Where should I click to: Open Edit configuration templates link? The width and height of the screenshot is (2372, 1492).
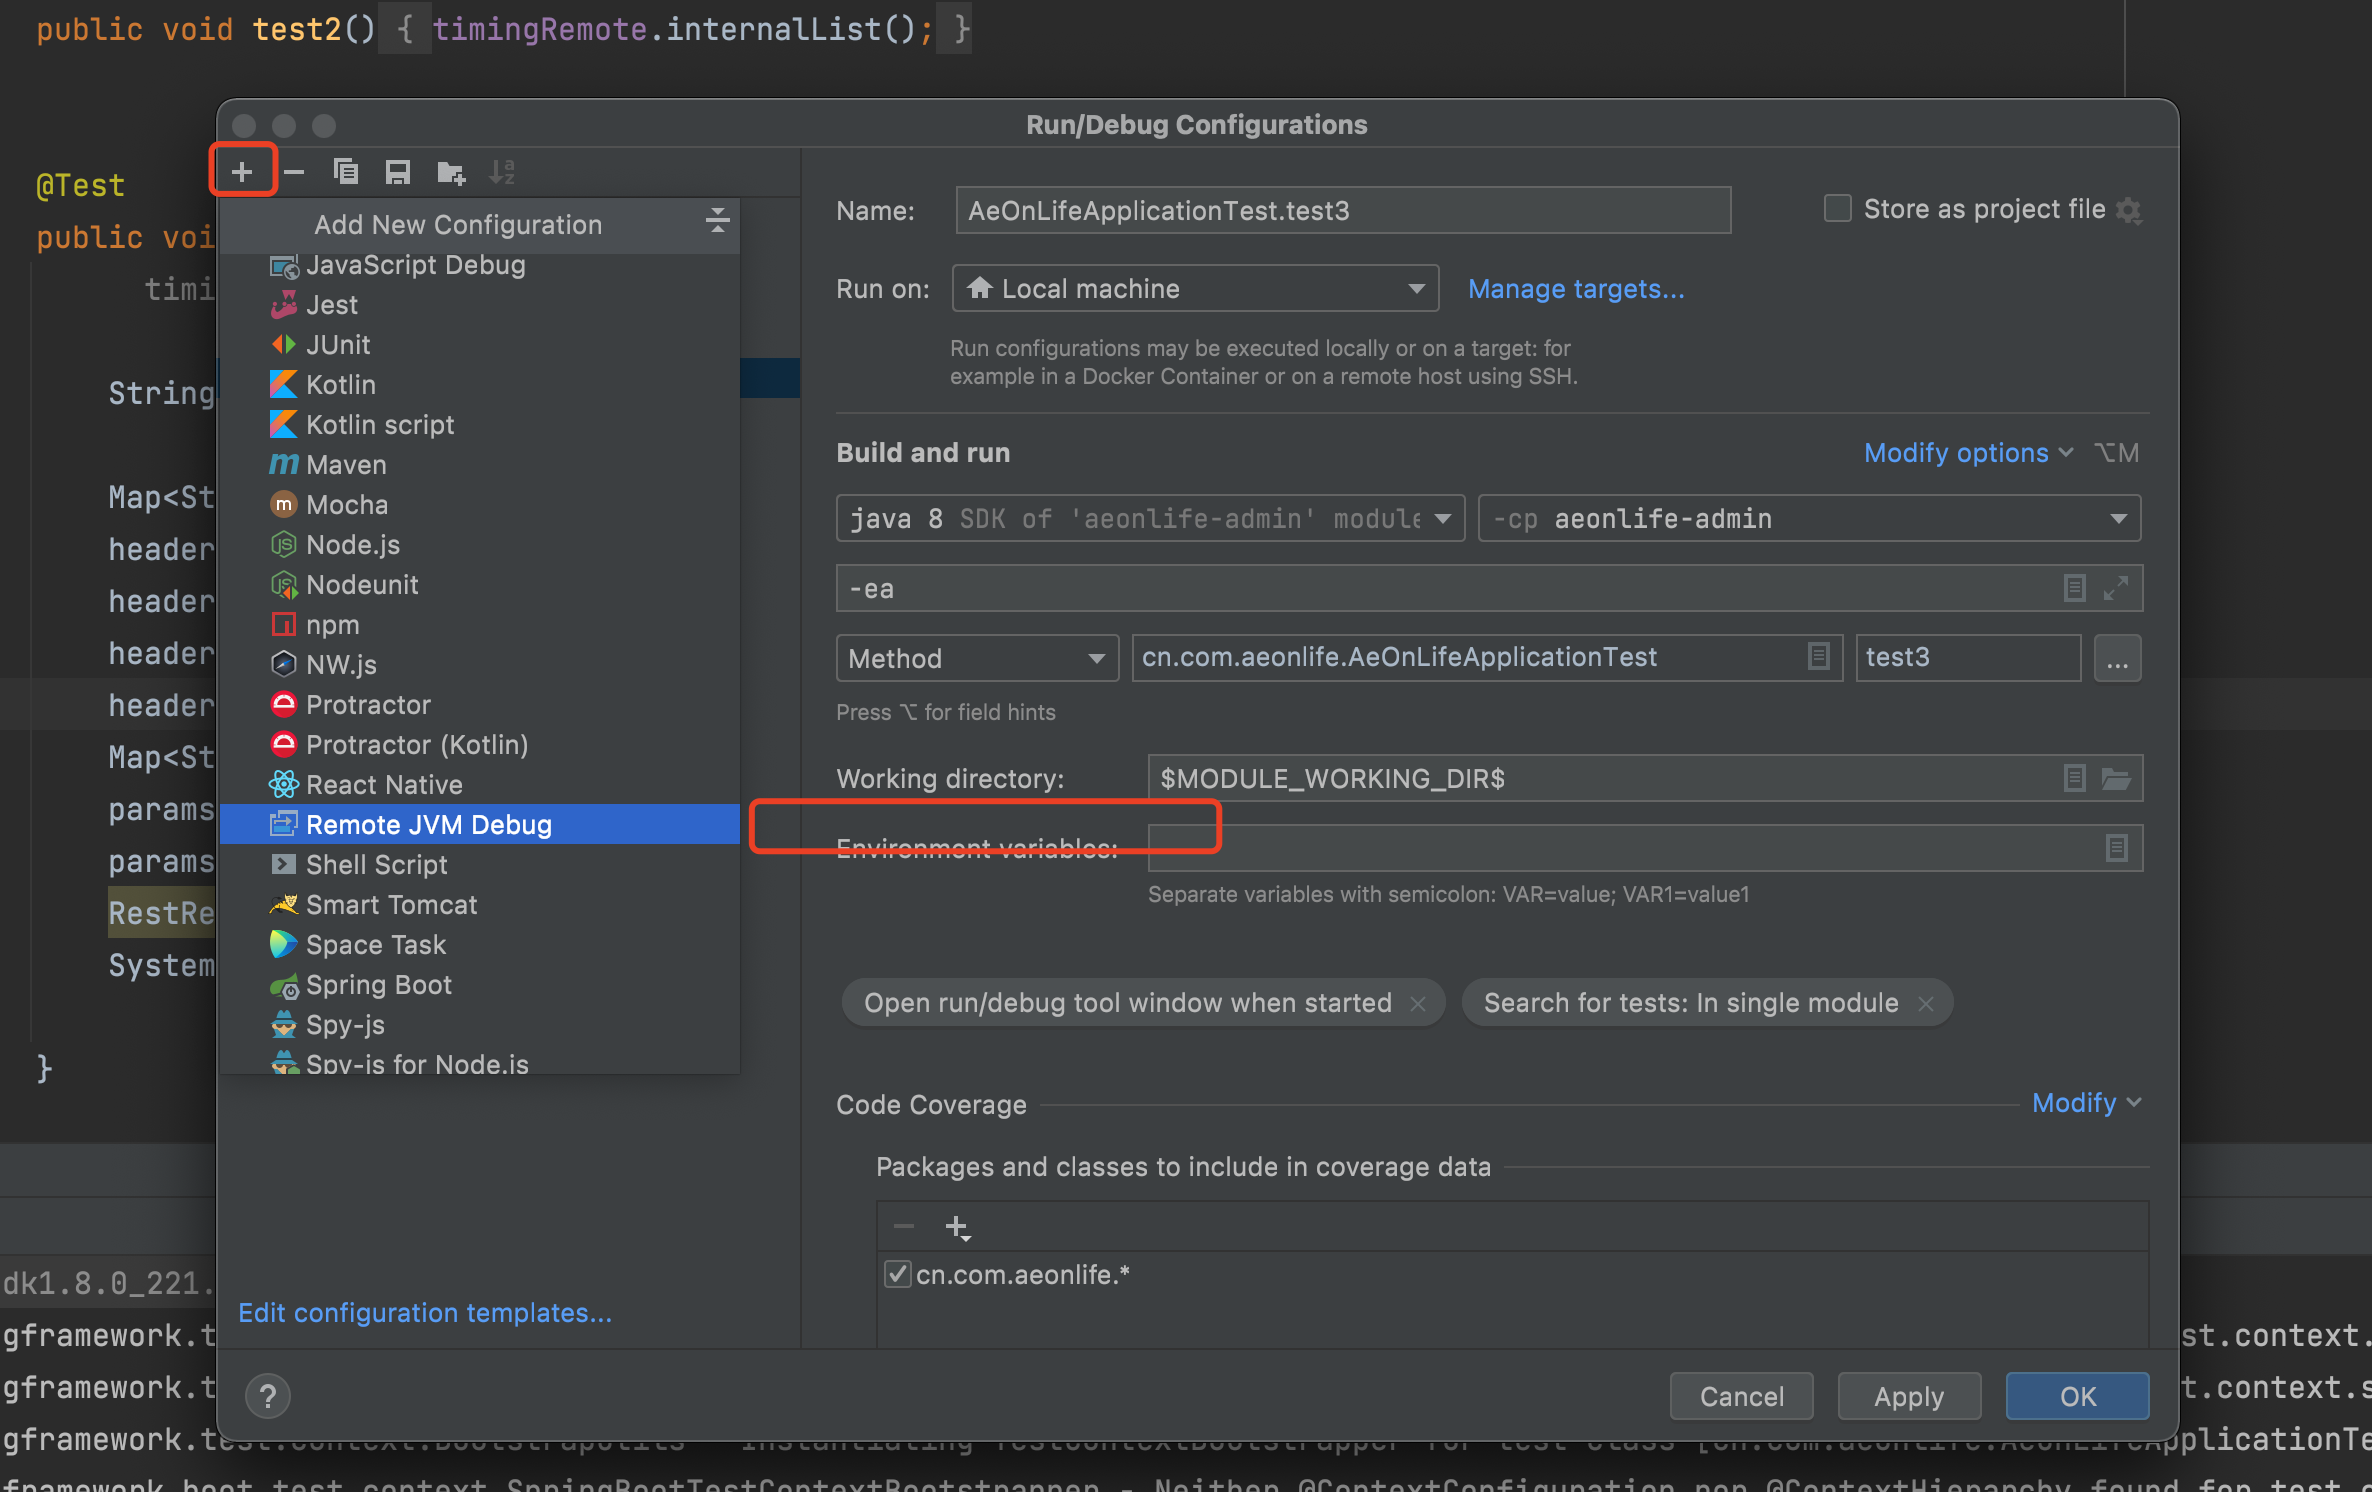[x=425, y=1313]
